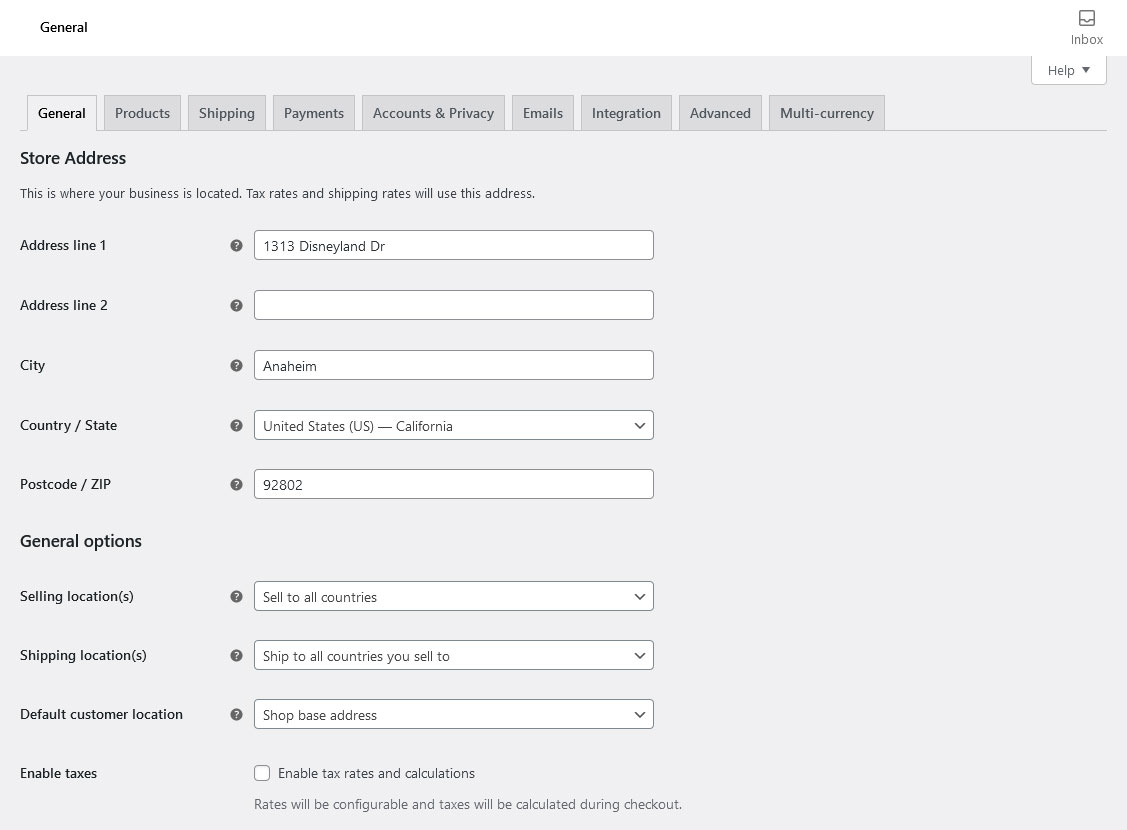Click the Postcode field showing 92802

pos(454,484)
